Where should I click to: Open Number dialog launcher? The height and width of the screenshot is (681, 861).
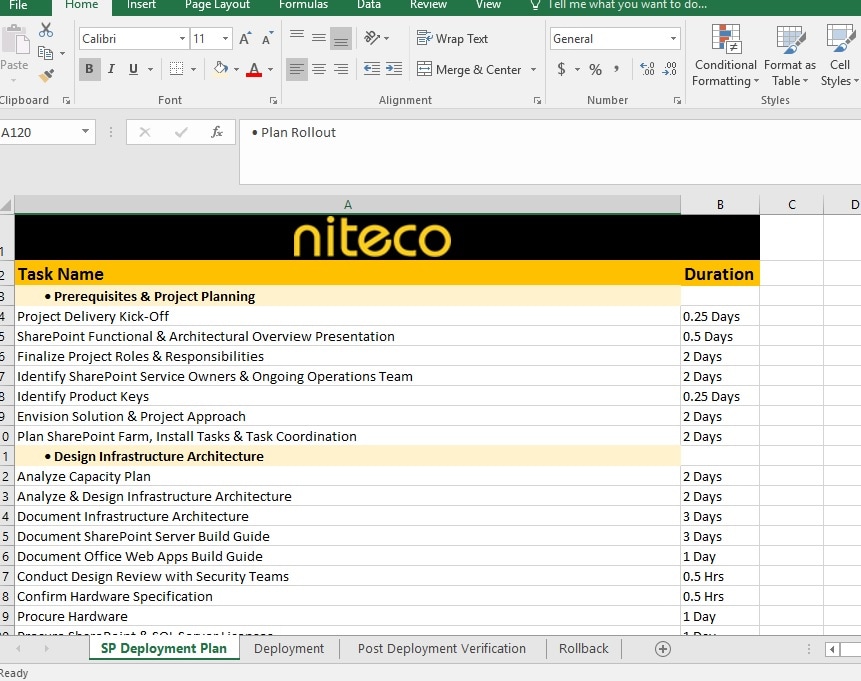(677, 101)
